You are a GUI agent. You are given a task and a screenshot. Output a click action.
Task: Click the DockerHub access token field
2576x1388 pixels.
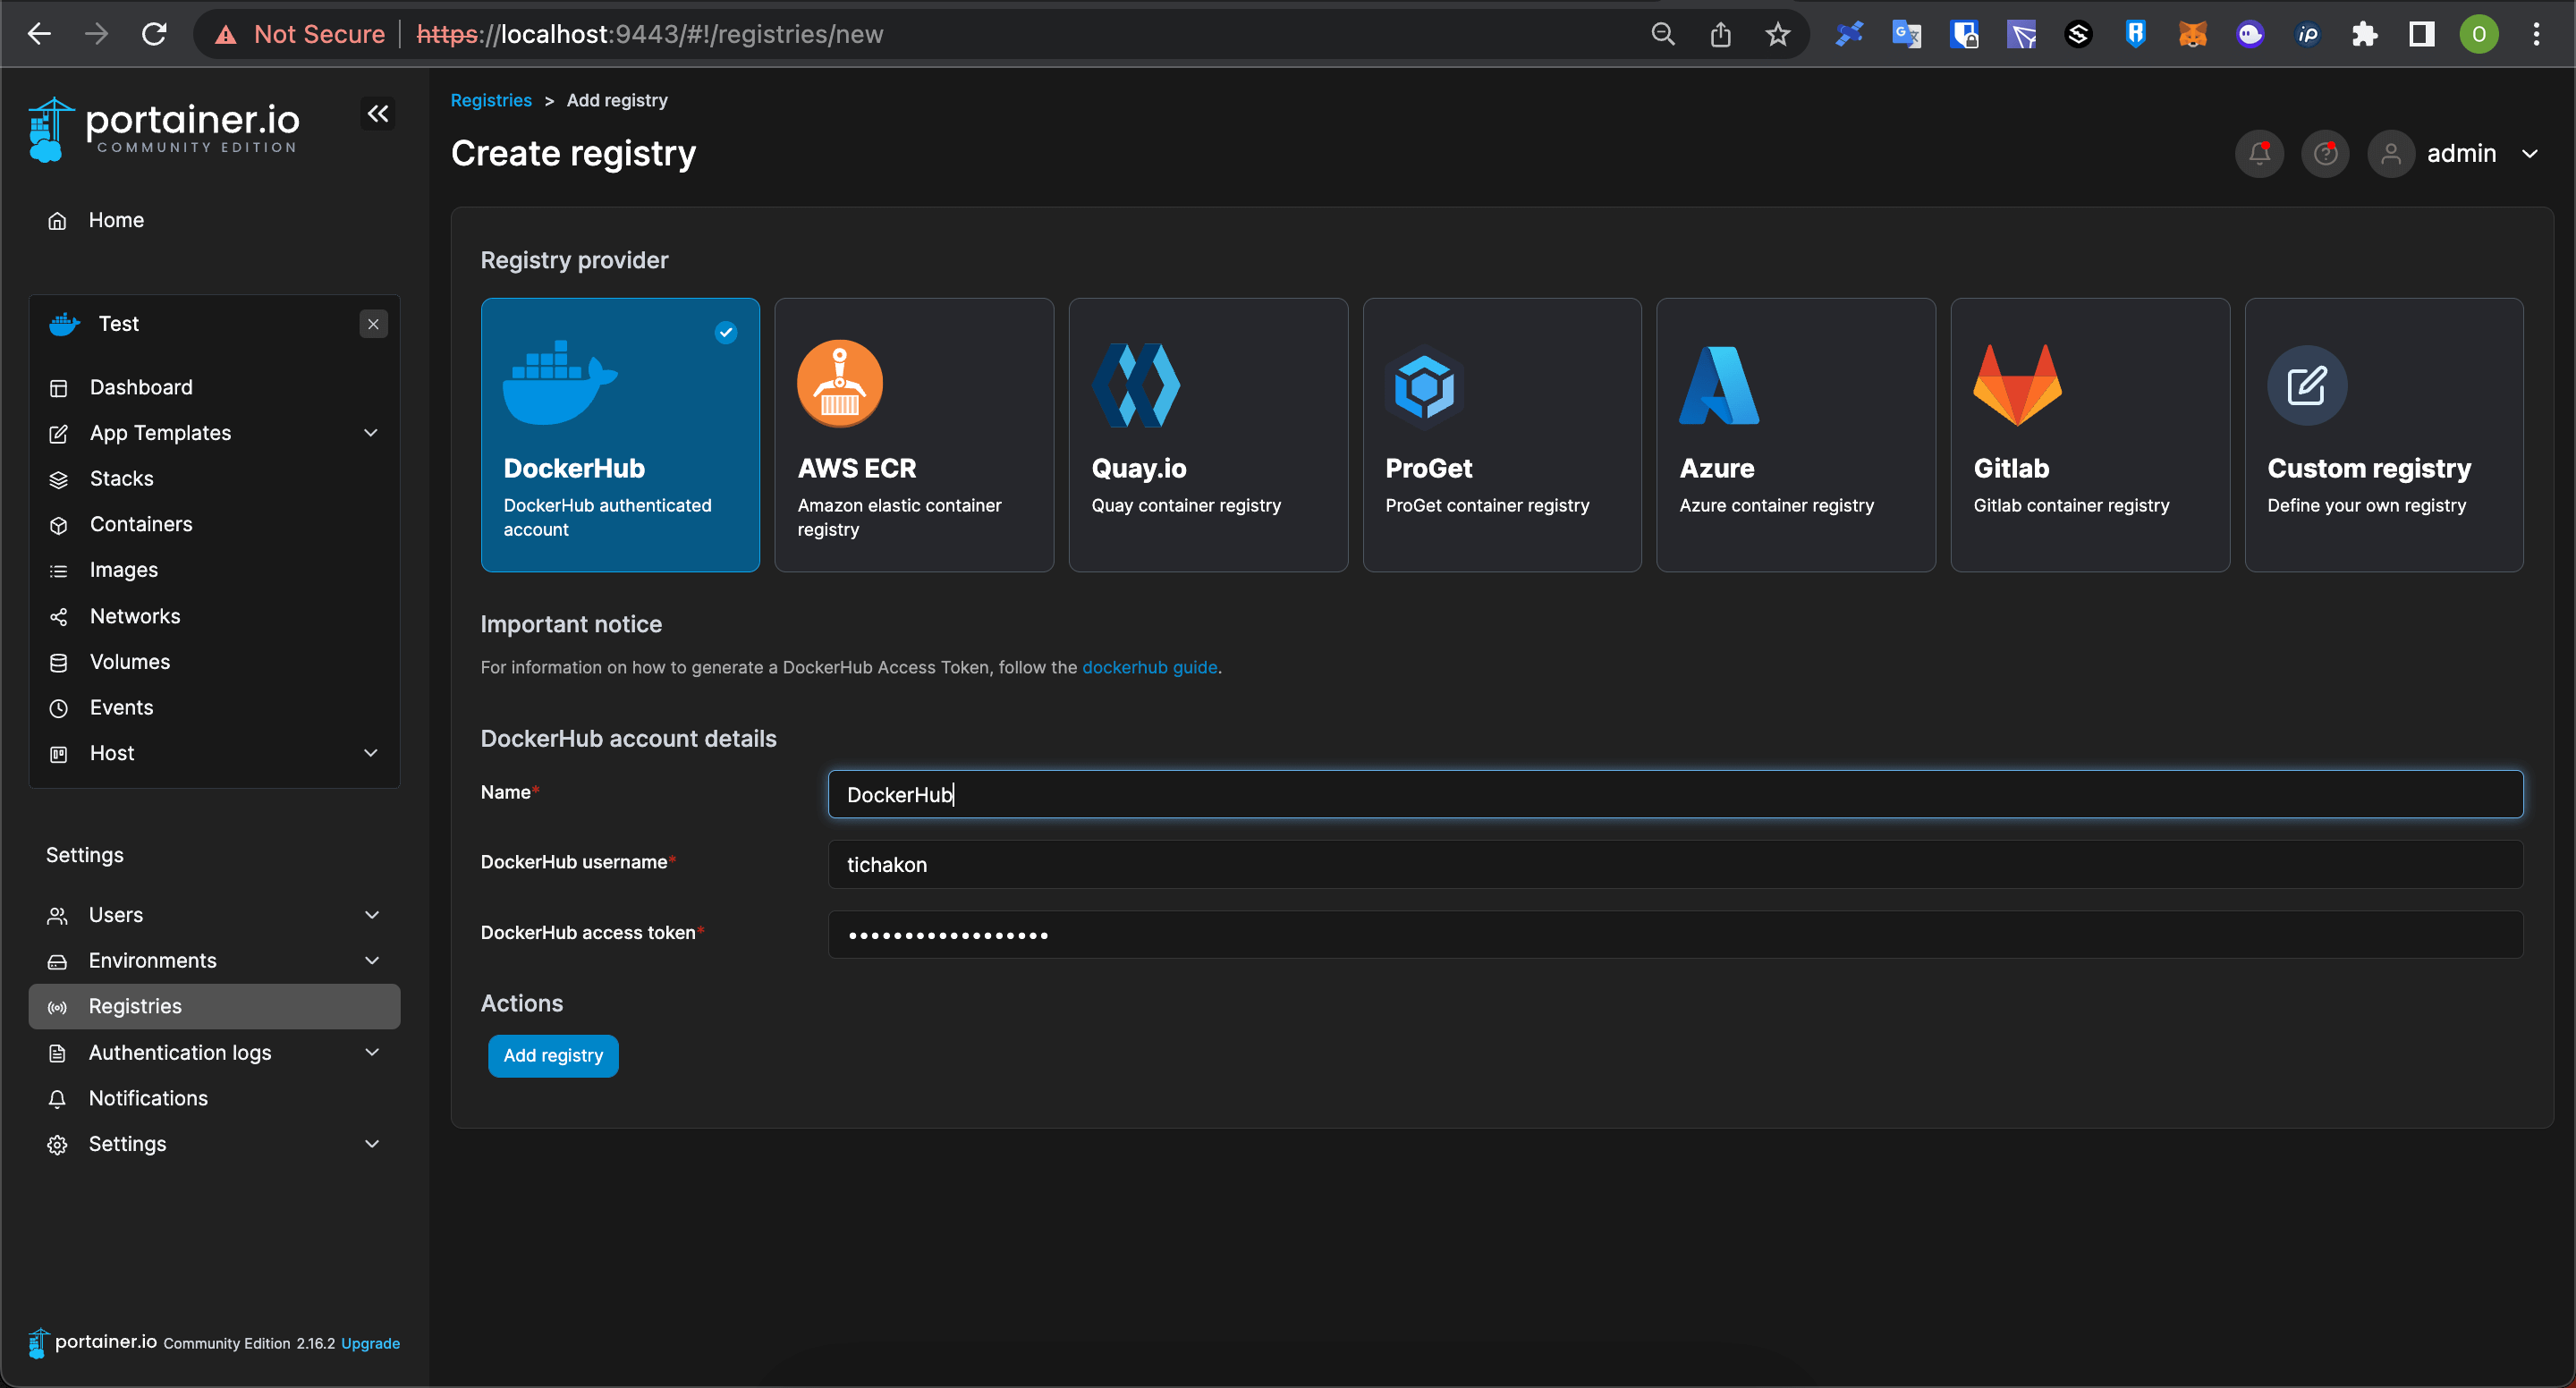coord(1675,935)
